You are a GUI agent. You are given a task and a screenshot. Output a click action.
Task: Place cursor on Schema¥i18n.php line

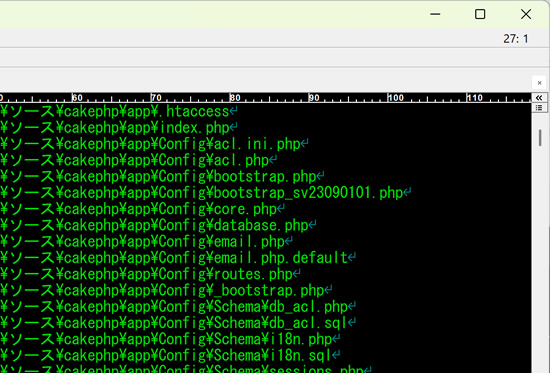pos(170,339)
